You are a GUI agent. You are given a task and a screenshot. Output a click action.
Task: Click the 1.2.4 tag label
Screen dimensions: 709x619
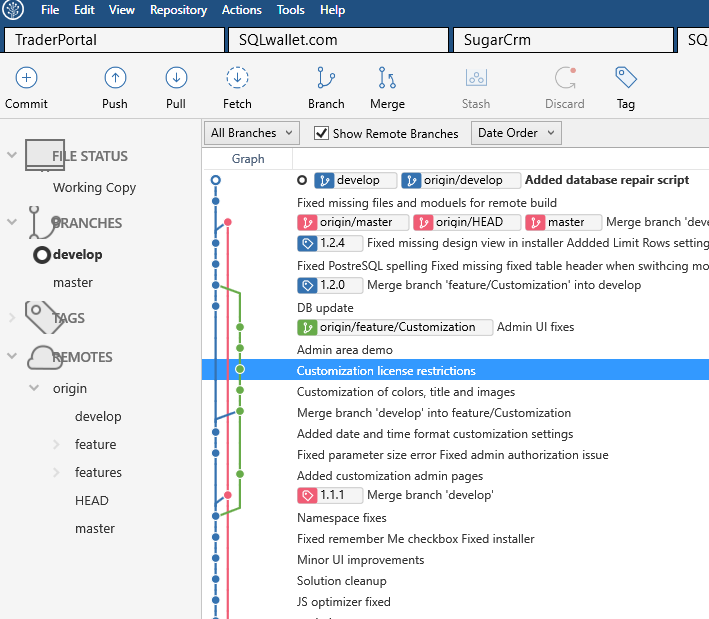[x=330, y=243]
